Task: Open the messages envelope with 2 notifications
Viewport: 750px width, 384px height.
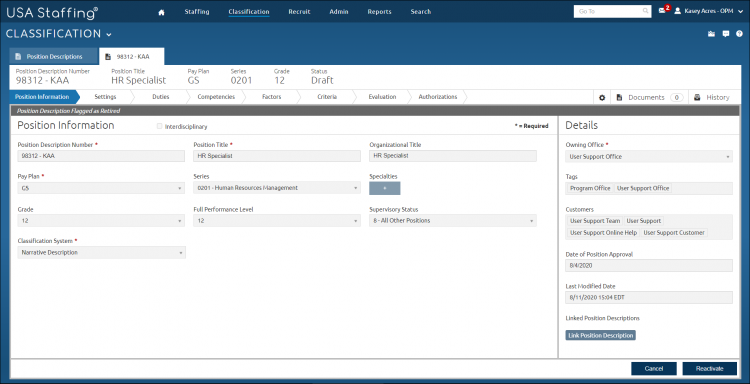Action: (662, 11)
